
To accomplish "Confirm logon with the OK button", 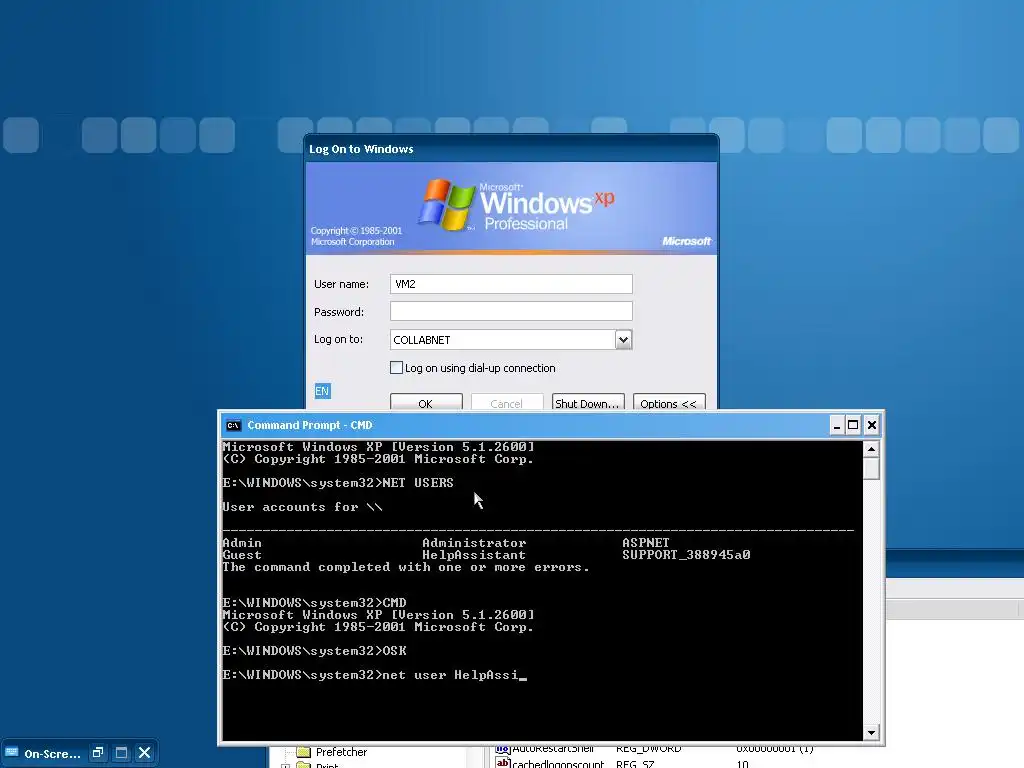I will coord(426,402).
